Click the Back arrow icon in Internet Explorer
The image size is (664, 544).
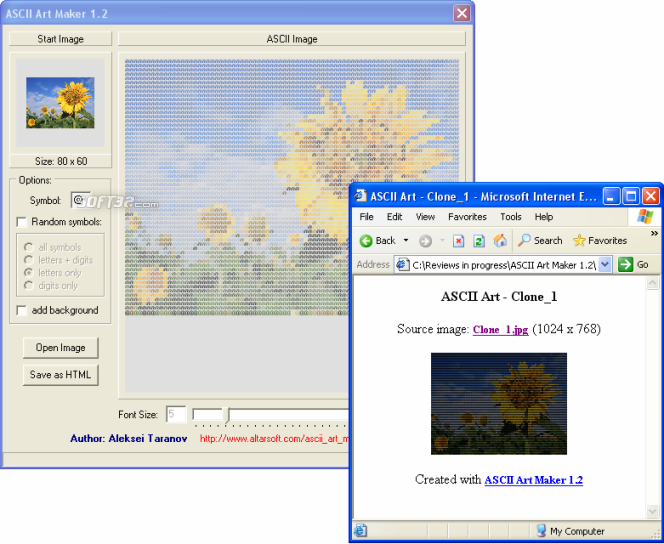pos(366,241)
